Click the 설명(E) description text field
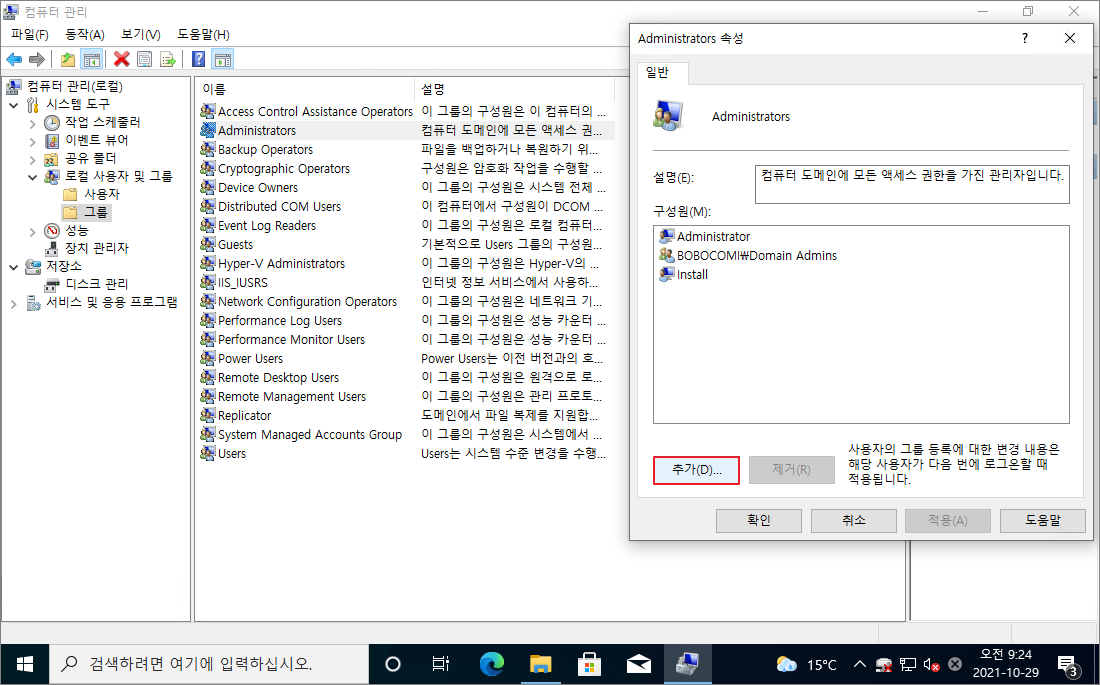 pyautogui.click(x=912, y=185)
